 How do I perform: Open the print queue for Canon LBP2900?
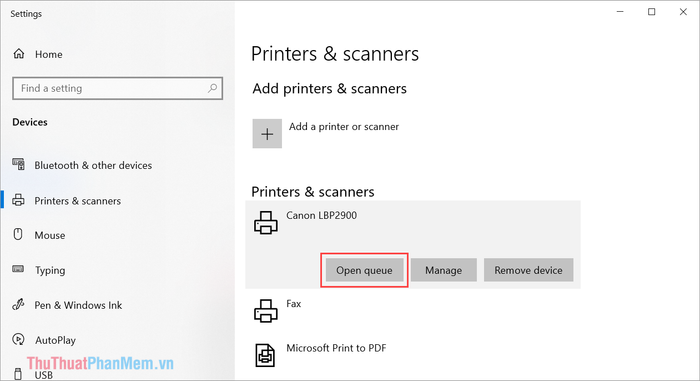[364, 270]
